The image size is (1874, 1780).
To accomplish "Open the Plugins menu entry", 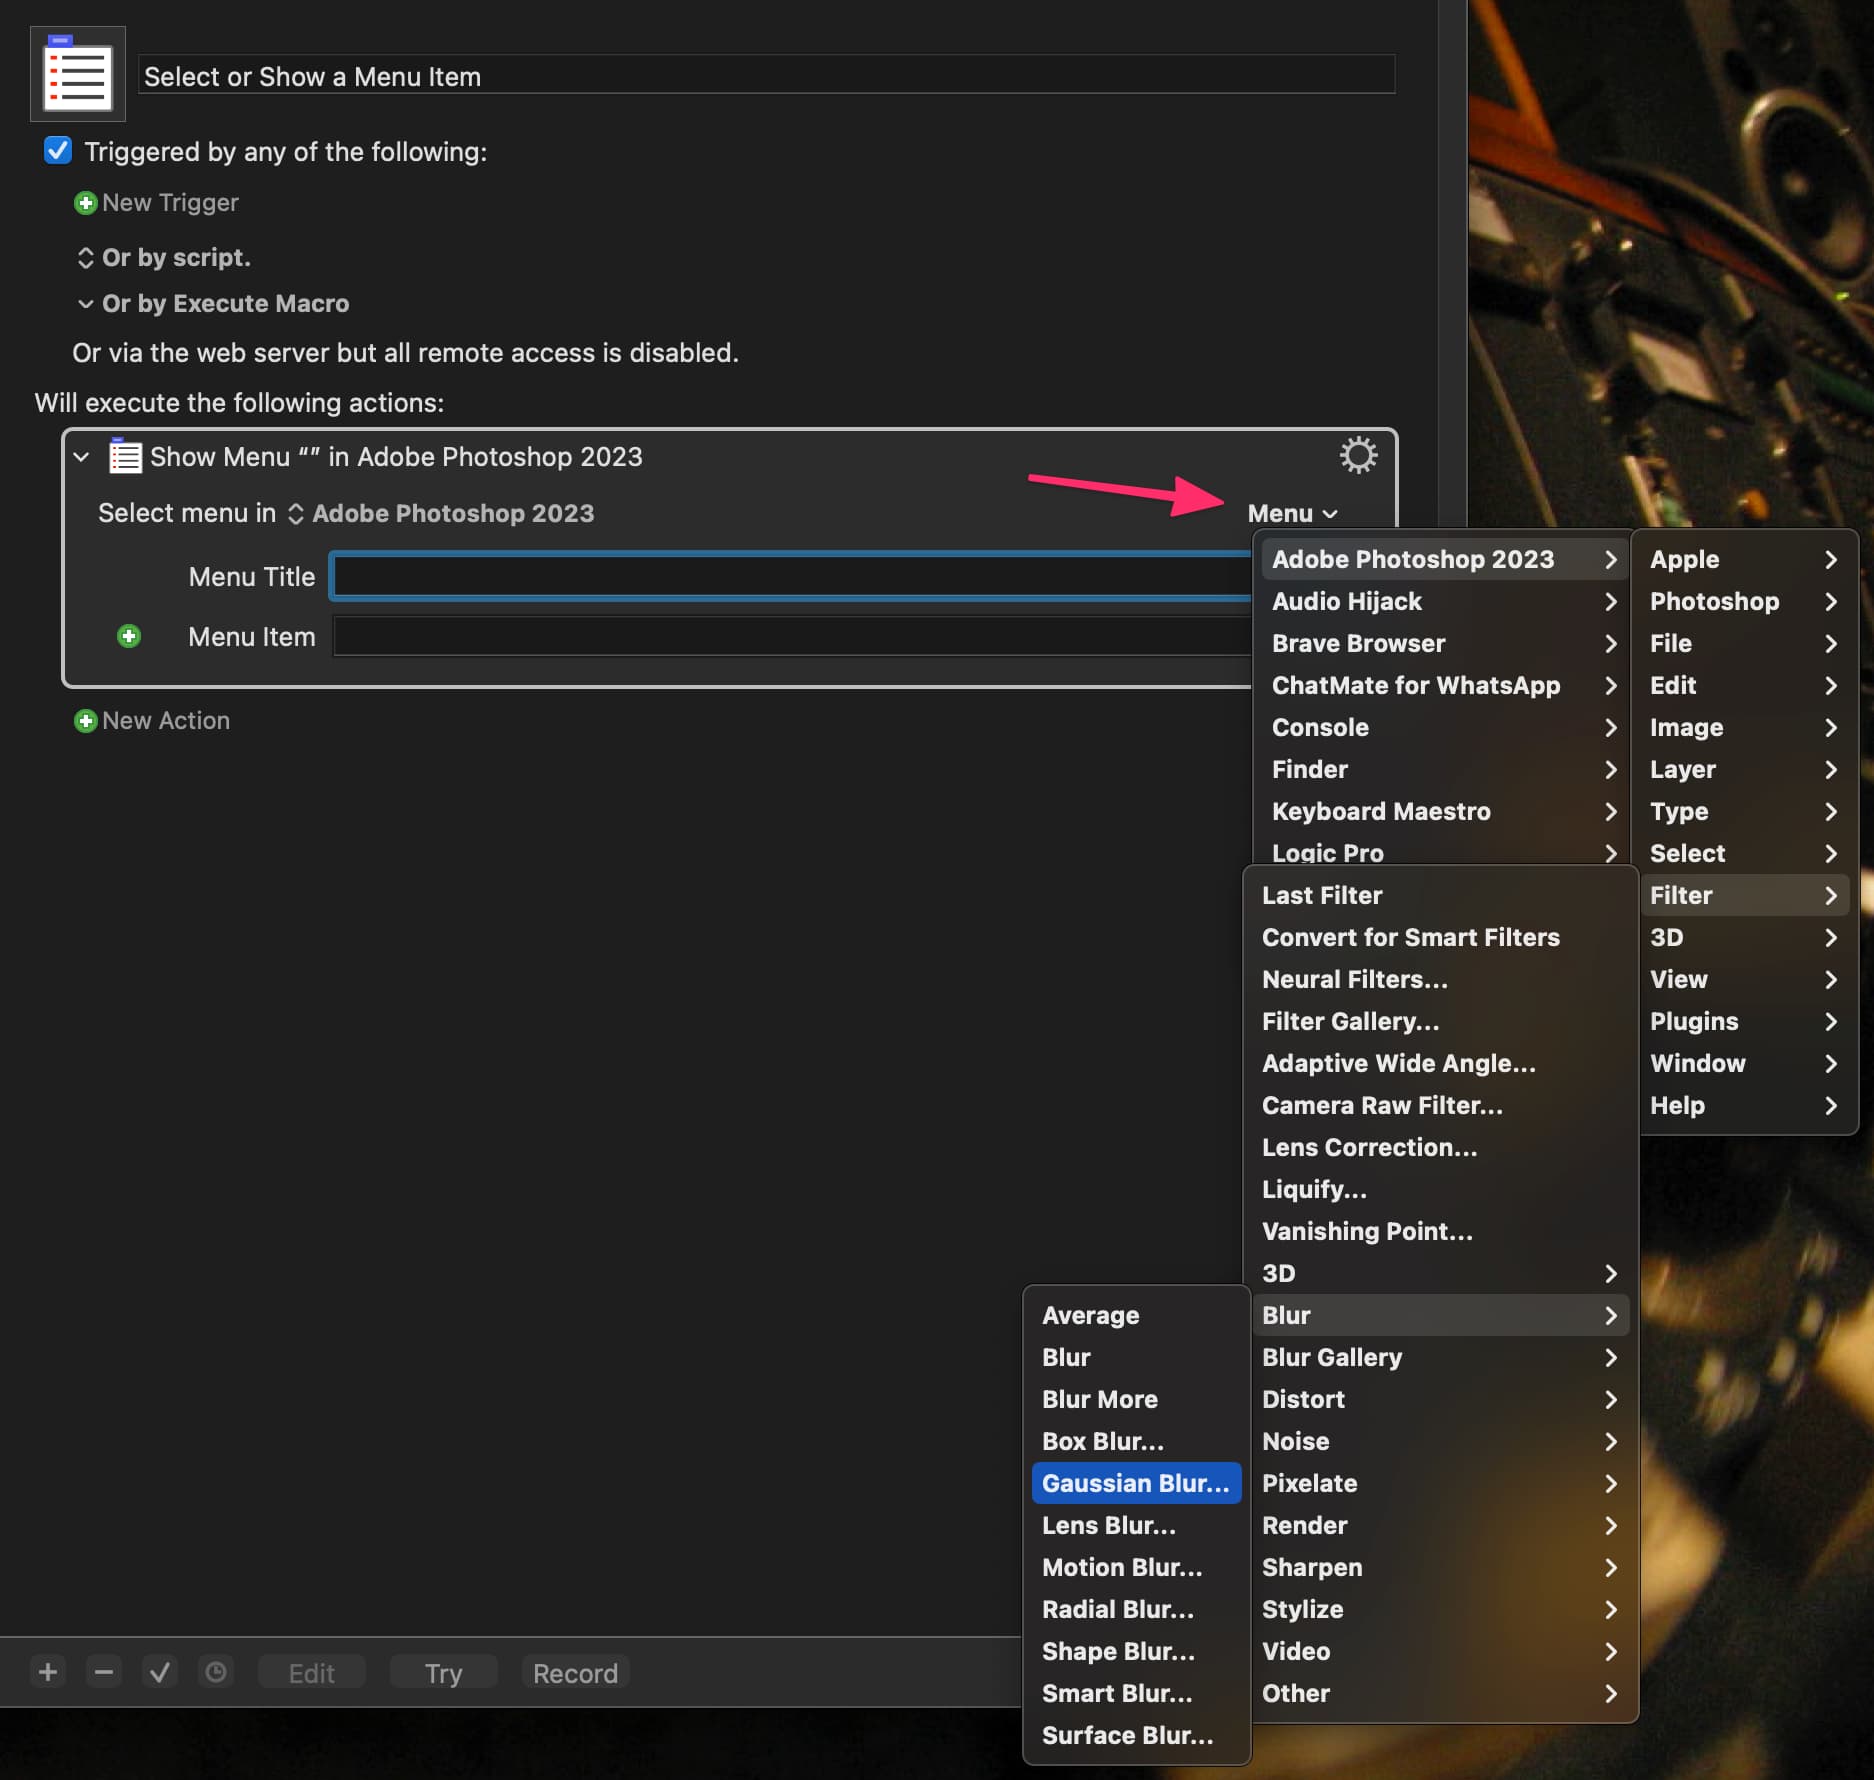I will [1744, 1021].
